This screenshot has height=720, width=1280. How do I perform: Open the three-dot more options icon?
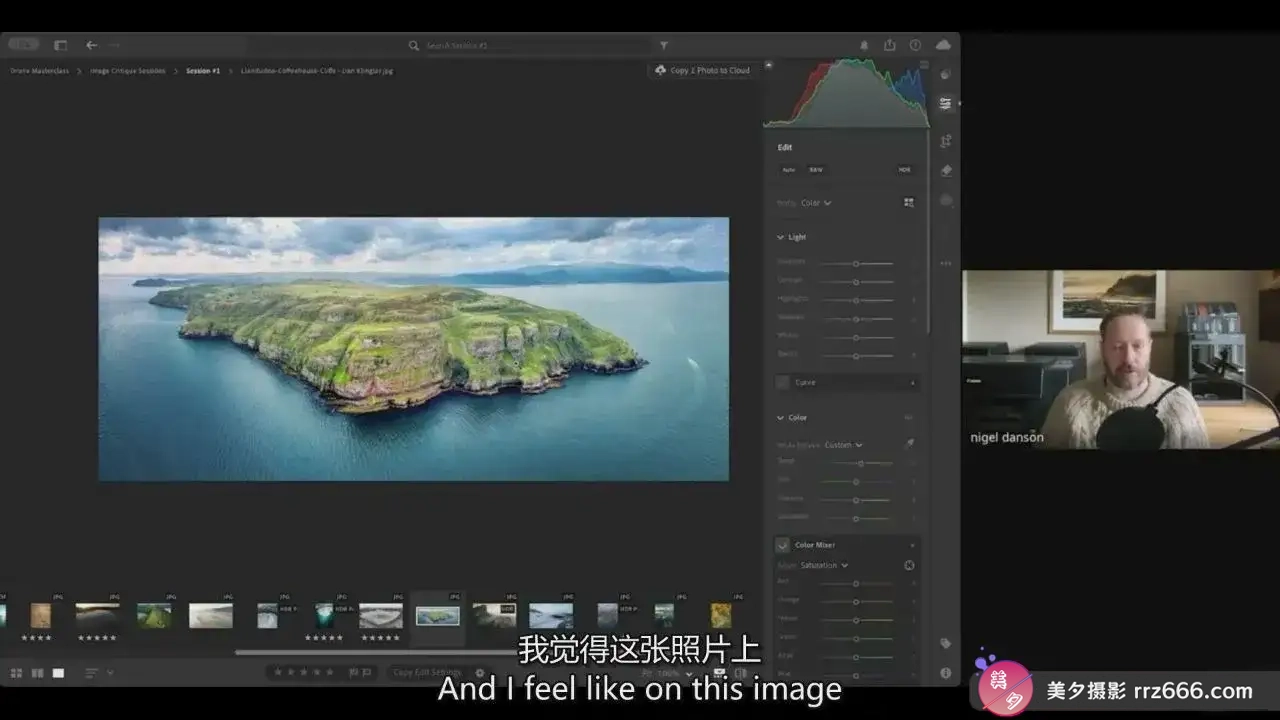945,264
